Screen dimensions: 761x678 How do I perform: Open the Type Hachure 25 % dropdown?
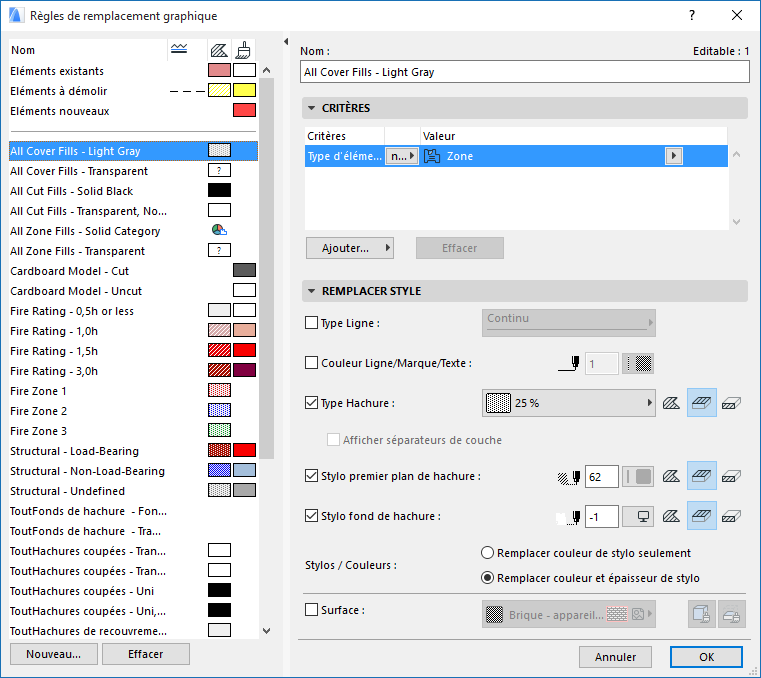click(569, 403)
